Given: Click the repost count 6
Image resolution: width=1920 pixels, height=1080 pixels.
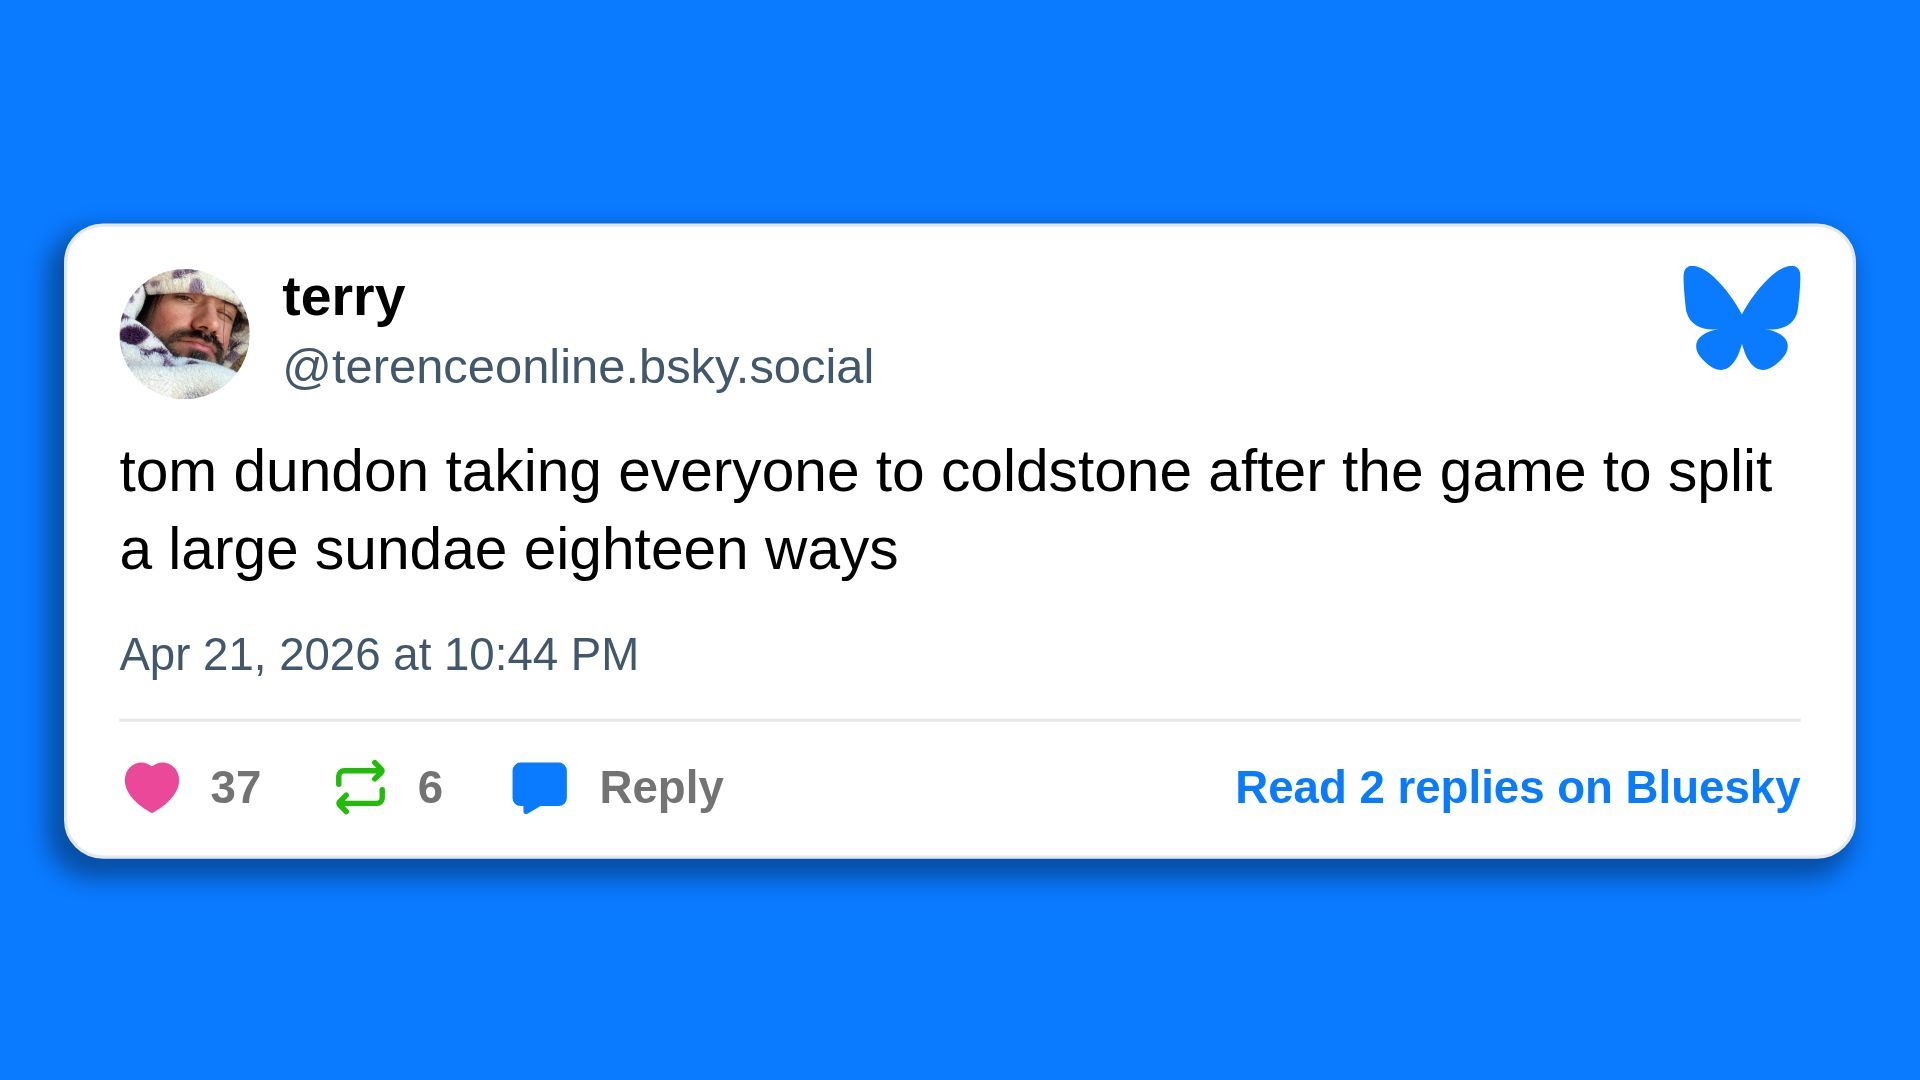Looking at the screenshot, I should 430,787.
